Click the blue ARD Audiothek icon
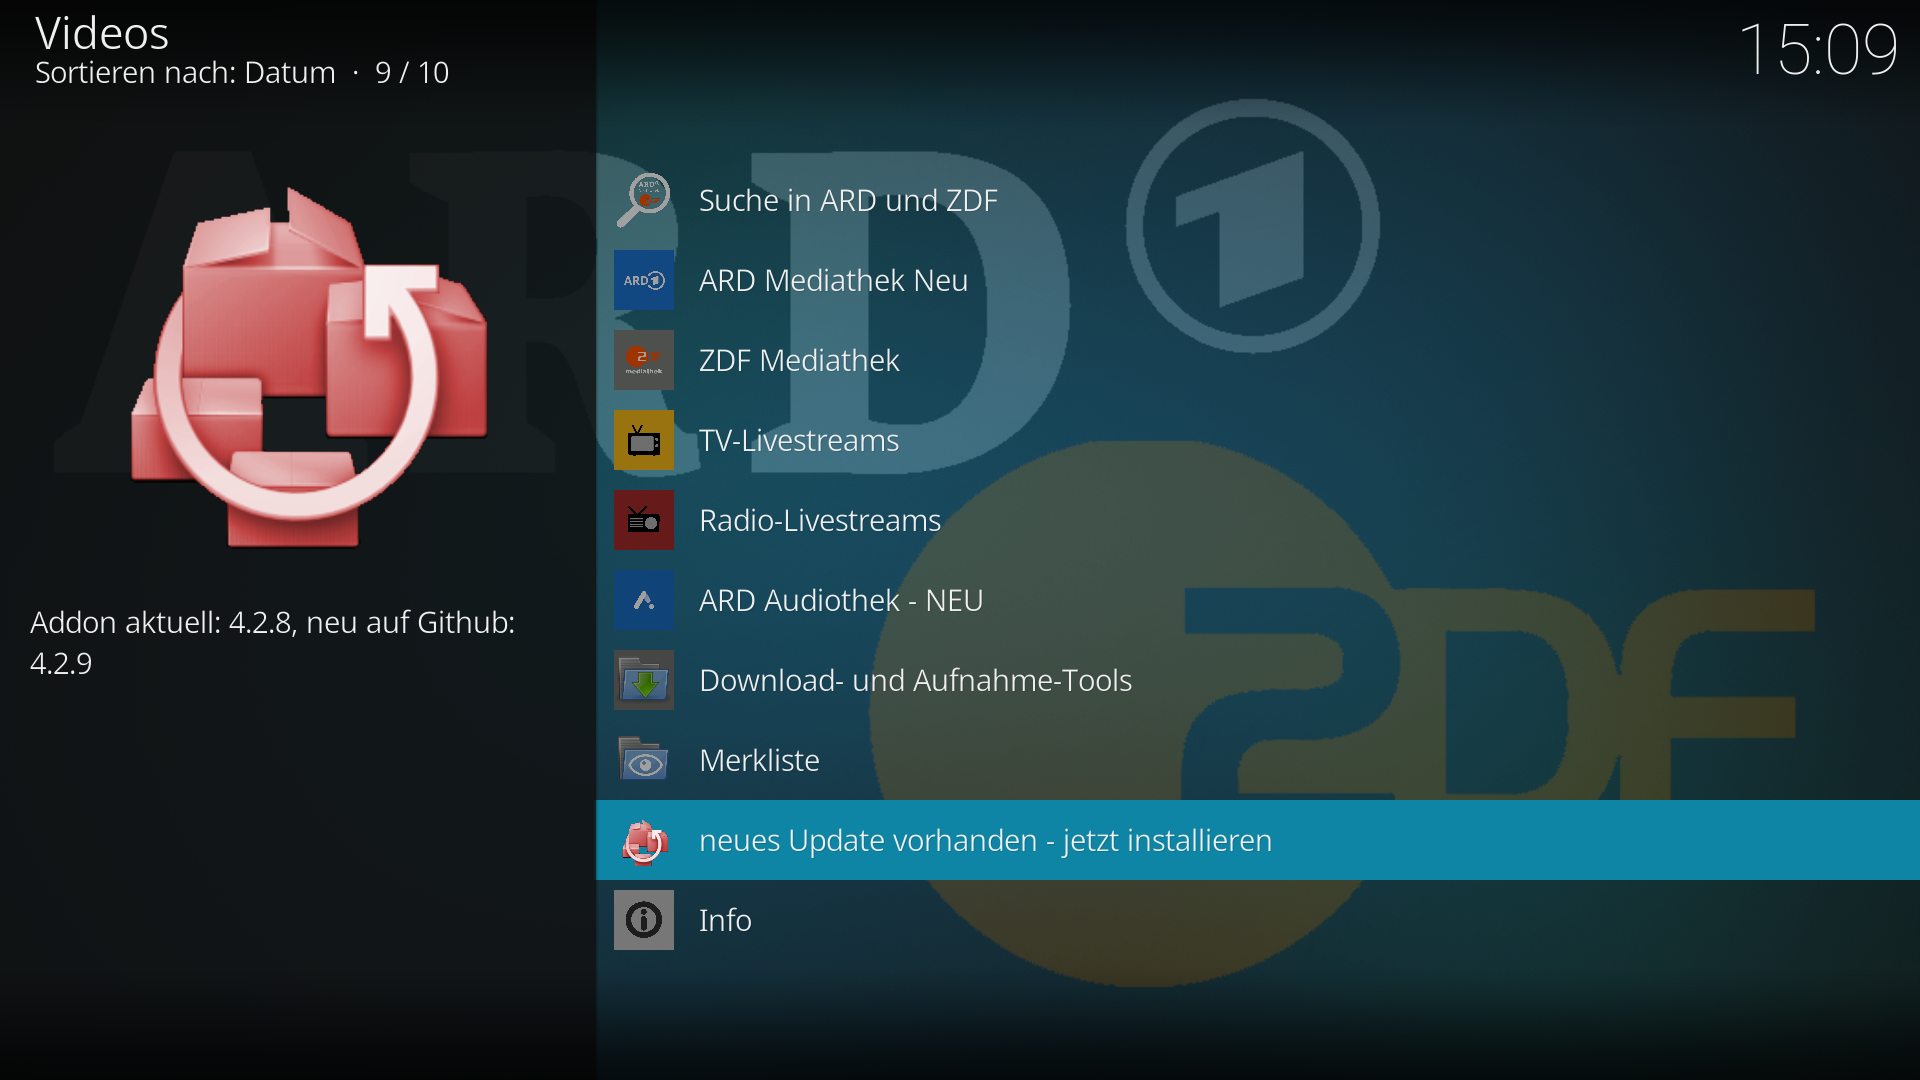This screenshot has height=1080, width=1920. click(x=643, y=600)
